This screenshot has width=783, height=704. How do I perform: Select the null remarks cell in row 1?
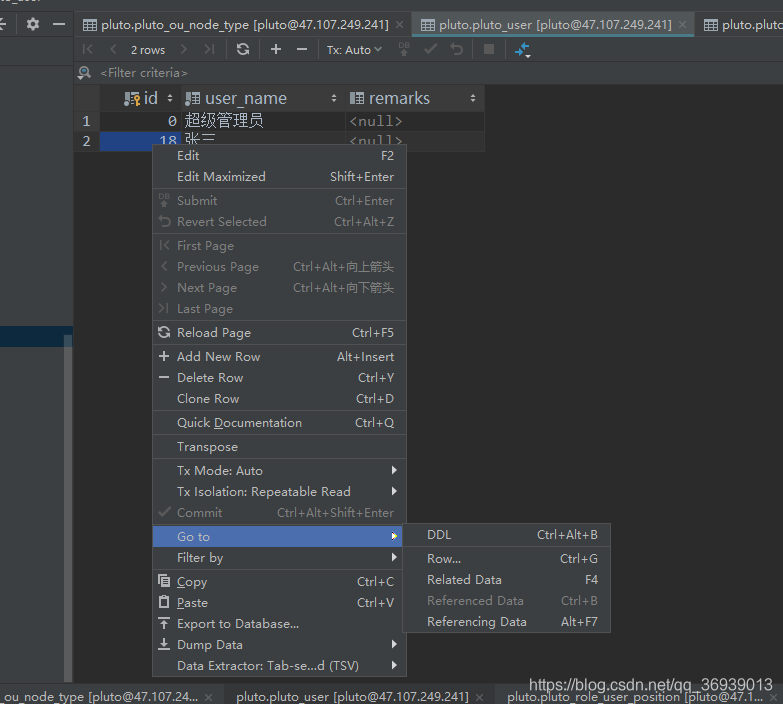click(414, 121)
